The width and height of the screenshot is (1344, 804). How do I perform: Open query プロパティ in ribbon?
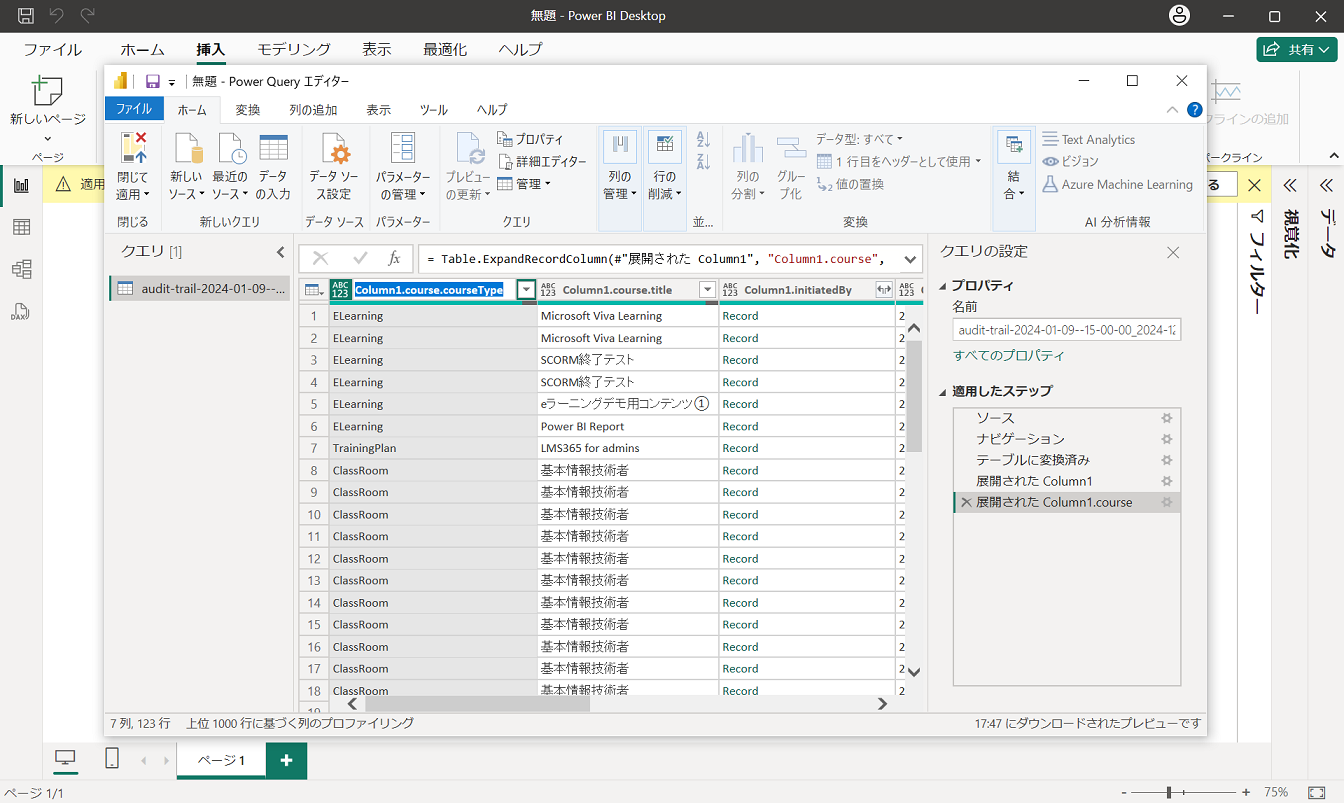tap(530, 139)
